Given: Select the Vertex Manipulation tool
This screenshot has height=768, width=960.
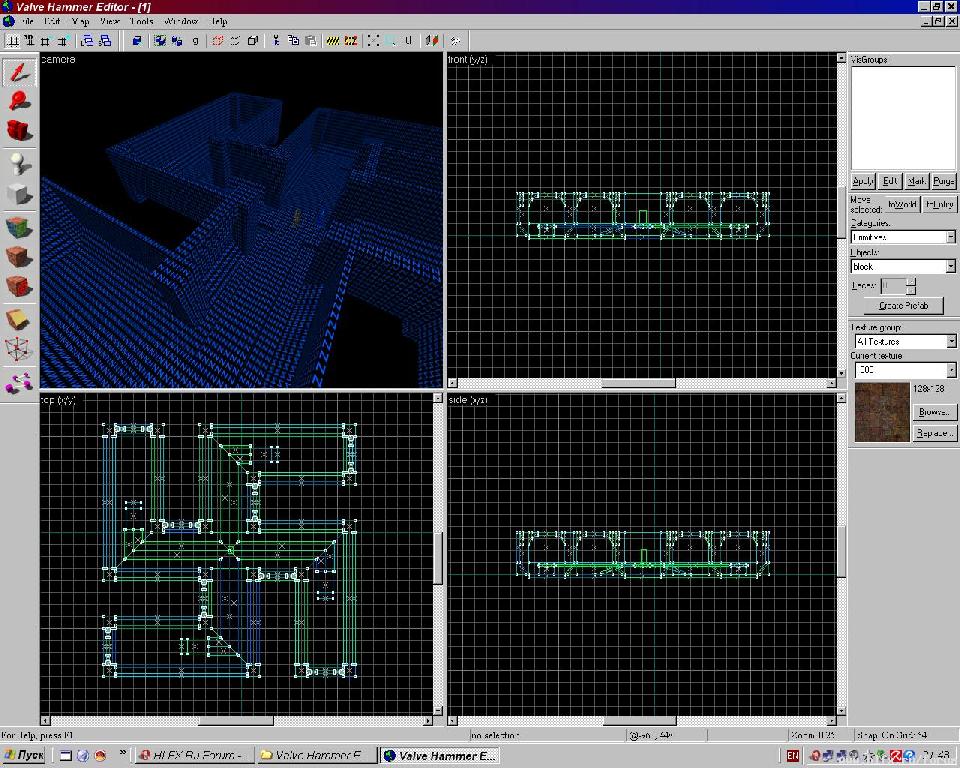Looking at the screenshot, I should point(20,349).
